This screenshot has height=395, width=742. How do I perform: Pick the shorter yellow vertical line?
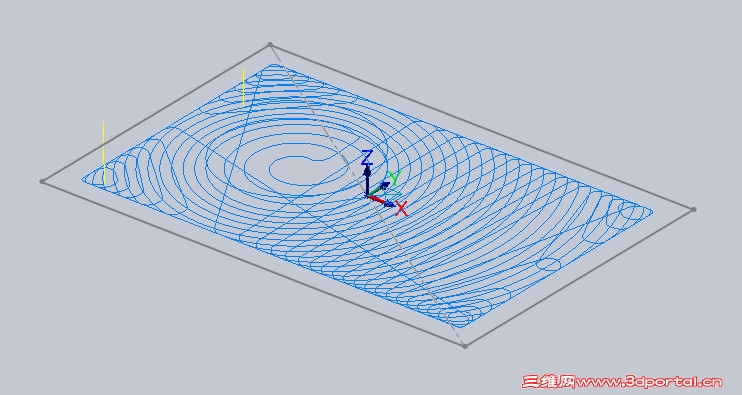[x=243, y=87]
